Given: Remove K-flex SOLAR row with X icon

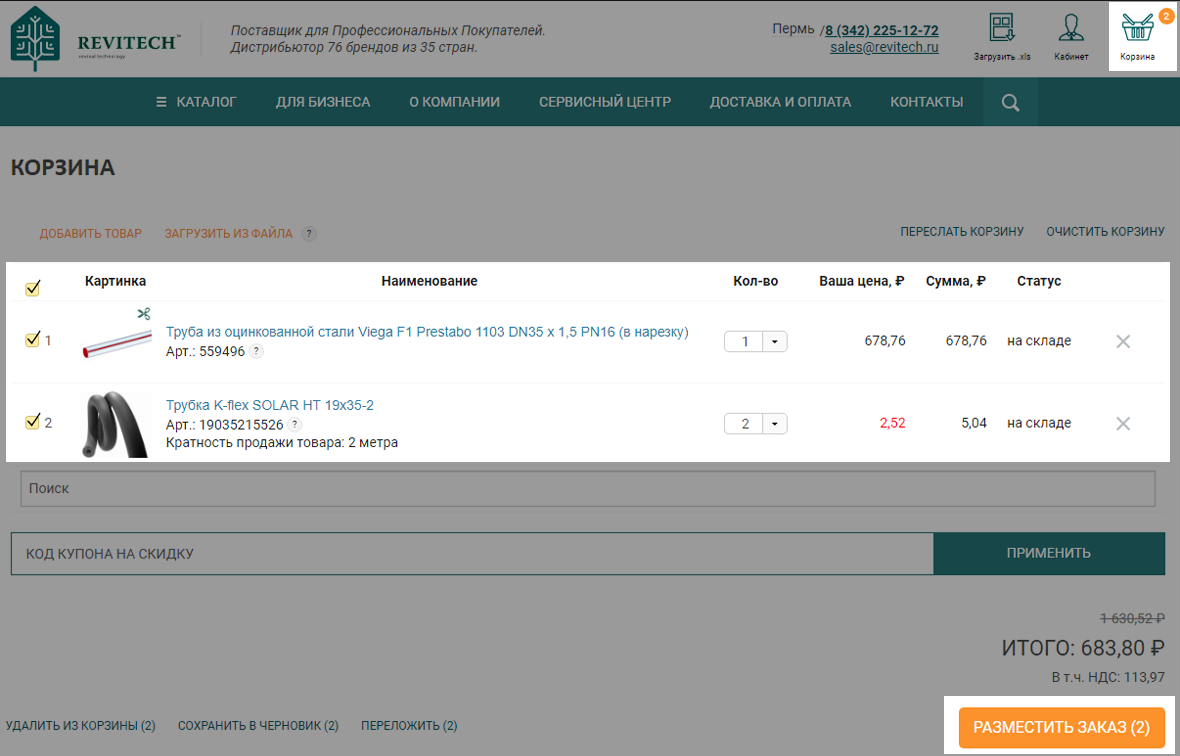Looking at the screenshot, I should [1123, 424].
